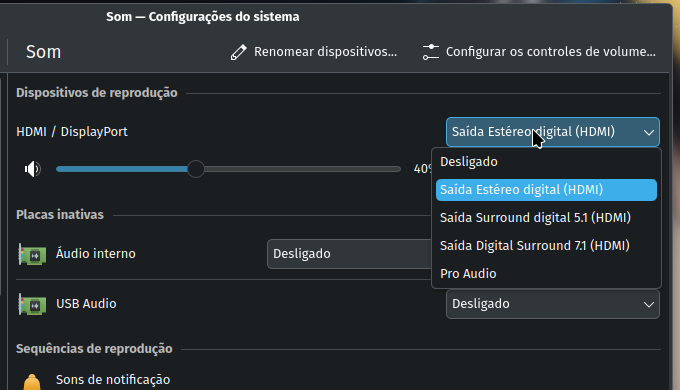Click the HDMI volume slider handle
Screen dimensions: 680x390
click(196, 169)
